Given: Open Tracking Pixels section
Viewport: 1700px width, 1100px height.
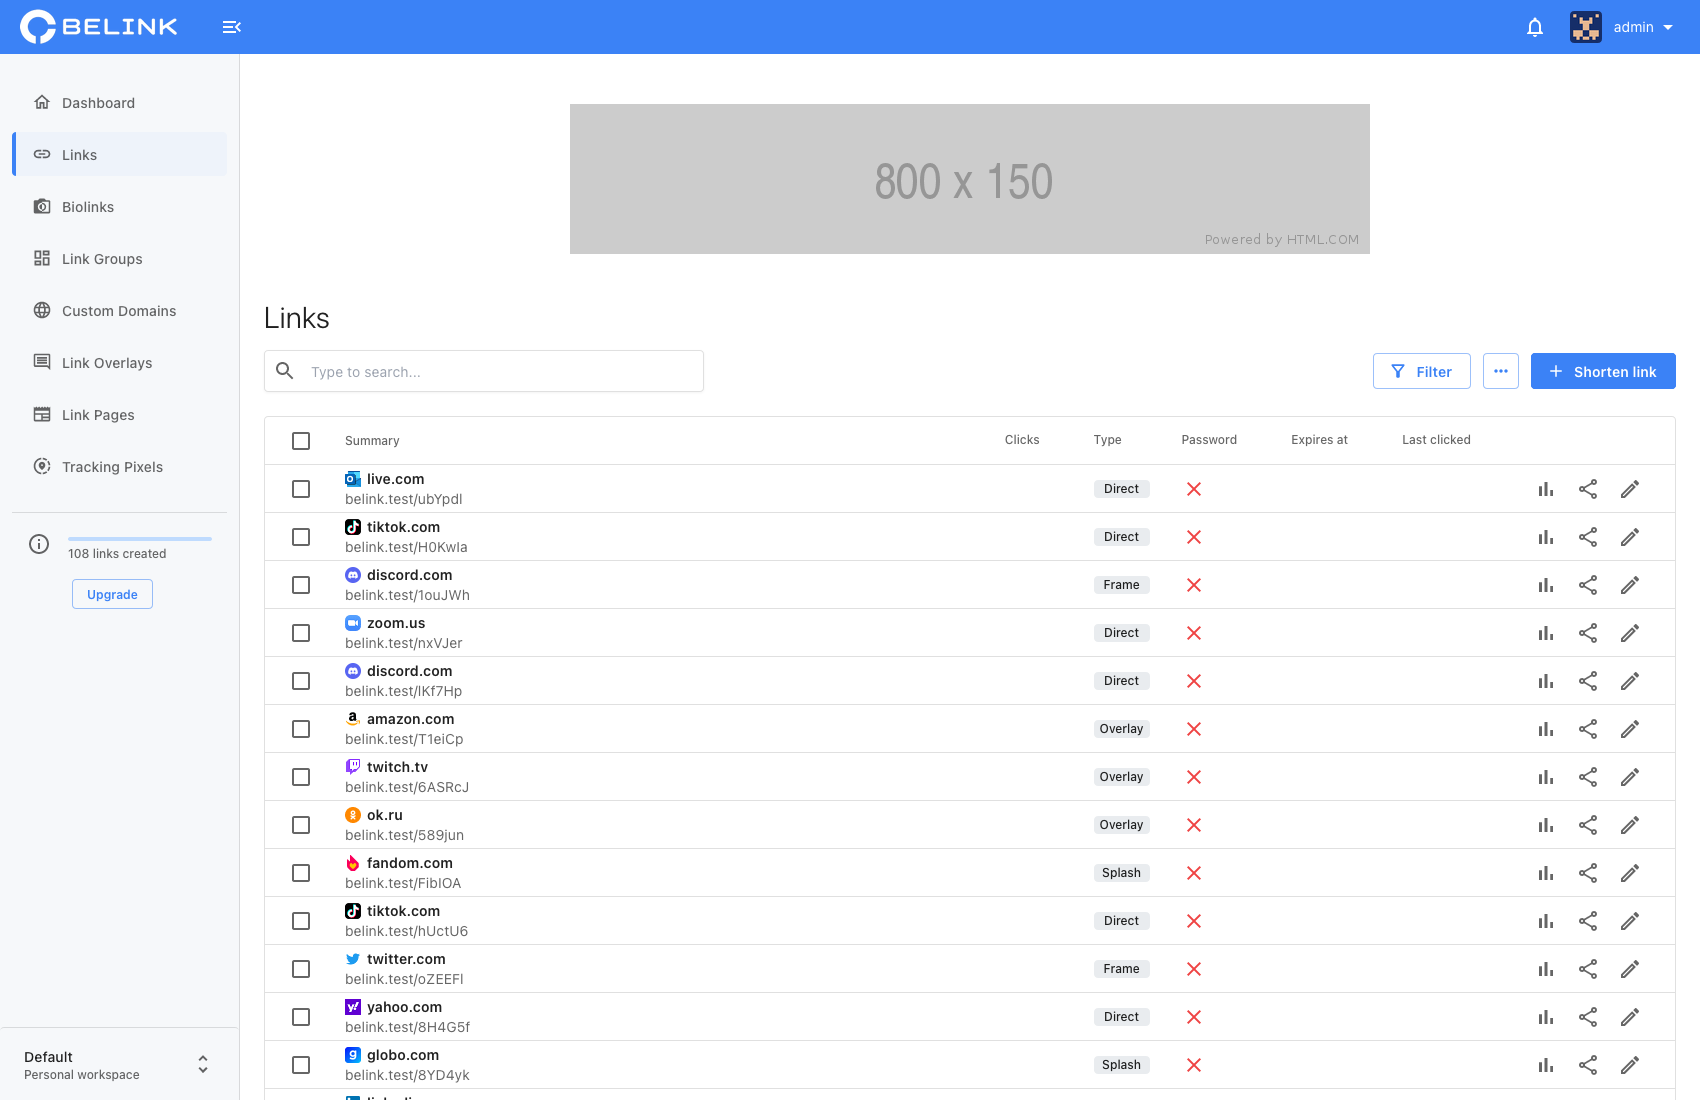Looking at the screenshot, I should click(112, 467).
